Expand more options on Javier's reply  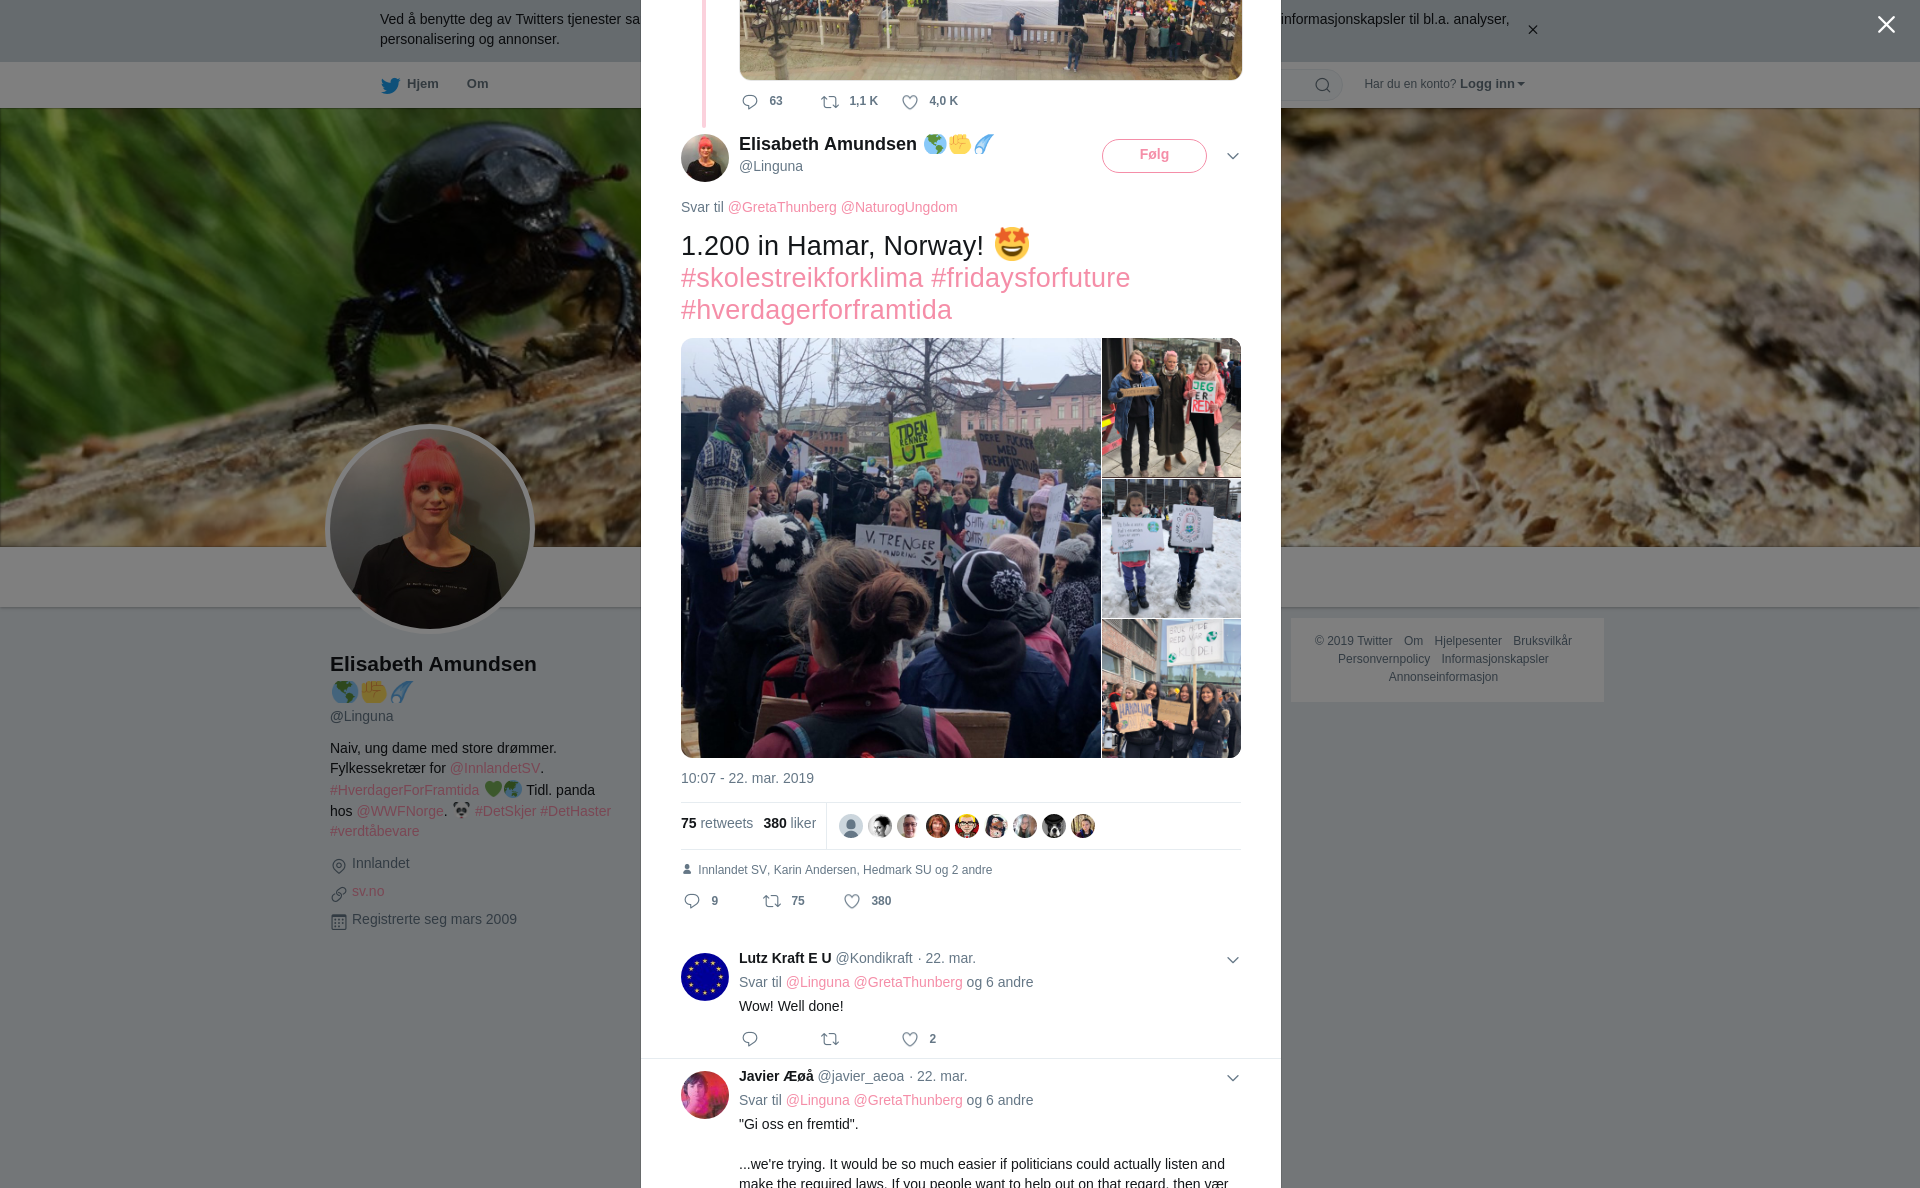(x=1232, y=1078)
